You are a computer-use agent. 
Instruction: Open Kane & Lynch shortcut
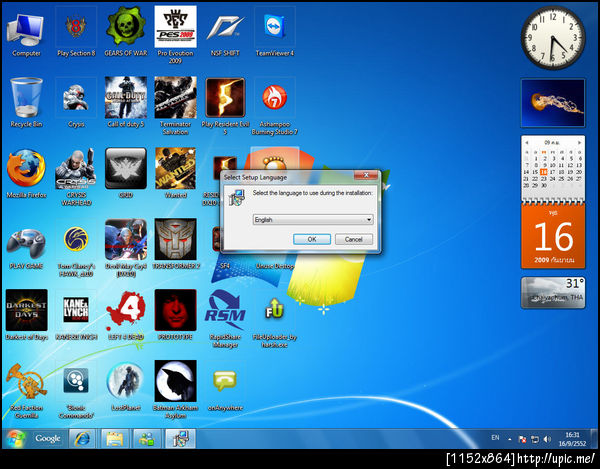coord(76,314)
